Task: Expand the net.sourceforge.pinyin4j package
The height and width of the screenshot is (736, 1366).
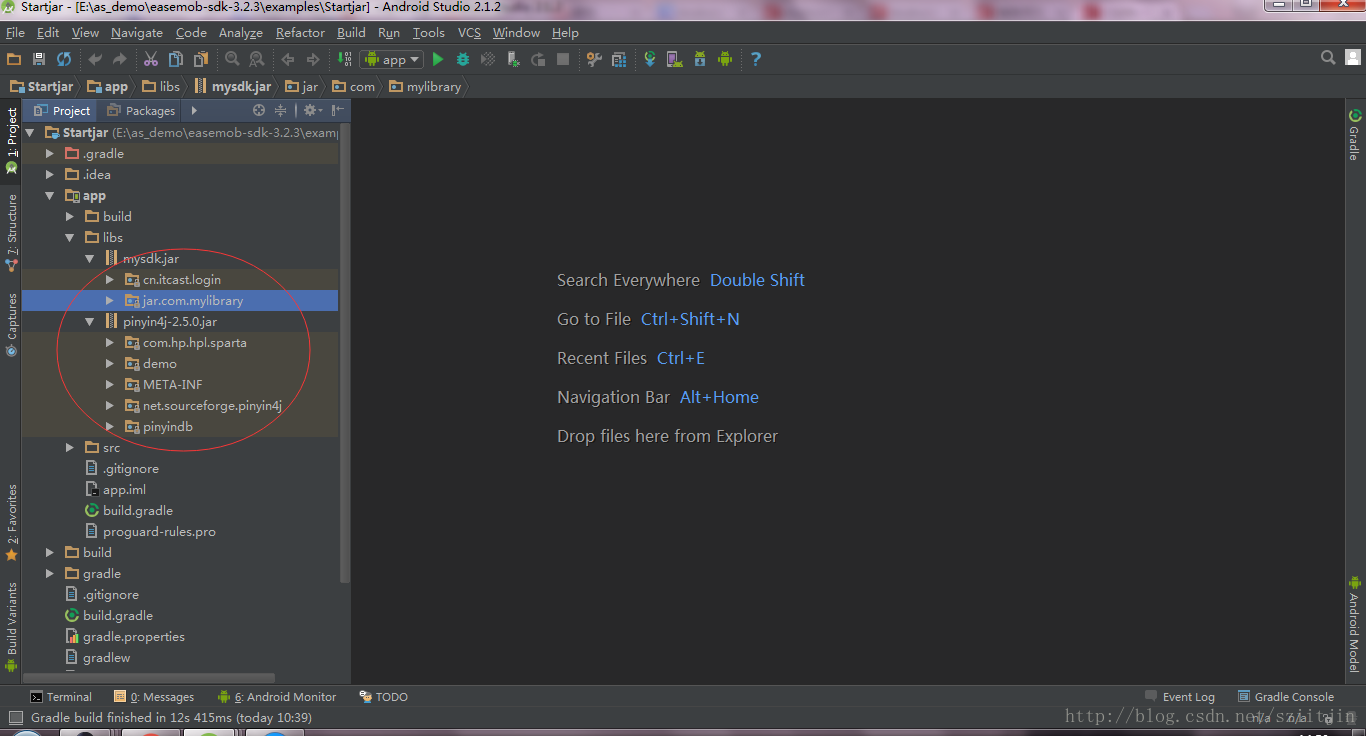Action: coord(110,405)
